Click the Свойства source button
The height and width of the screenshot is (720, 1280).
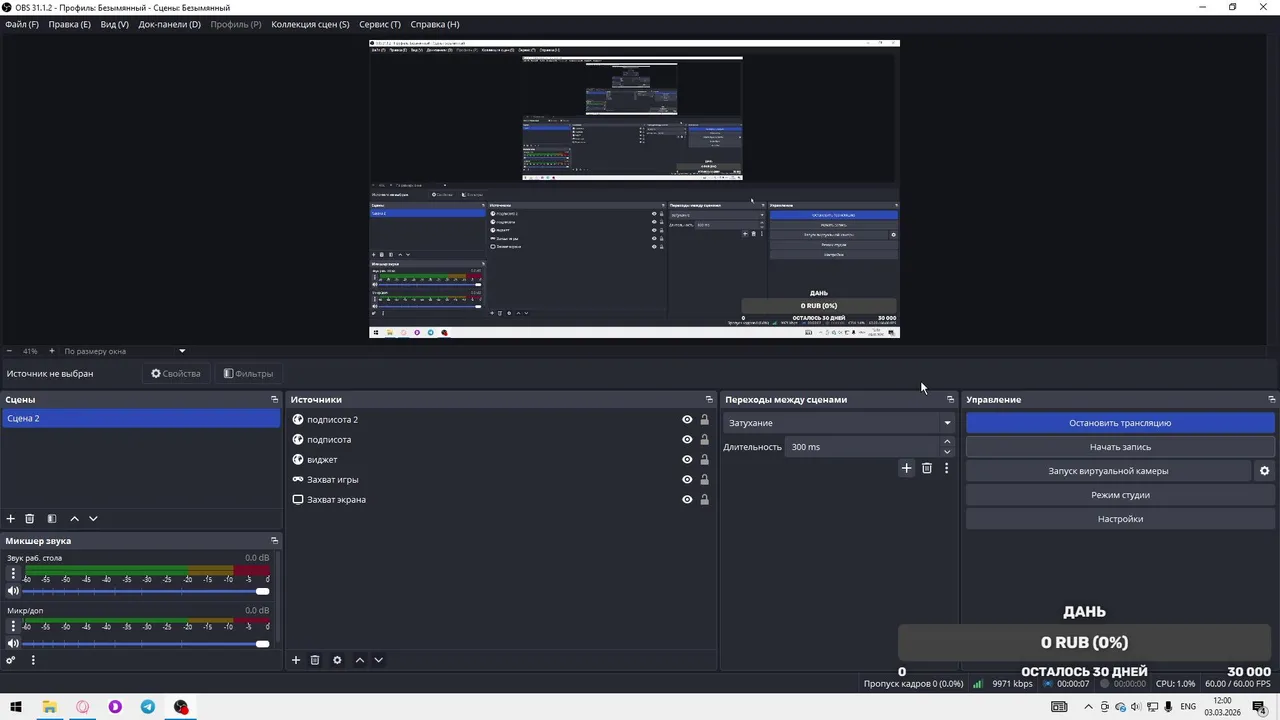tap(176, 374)
